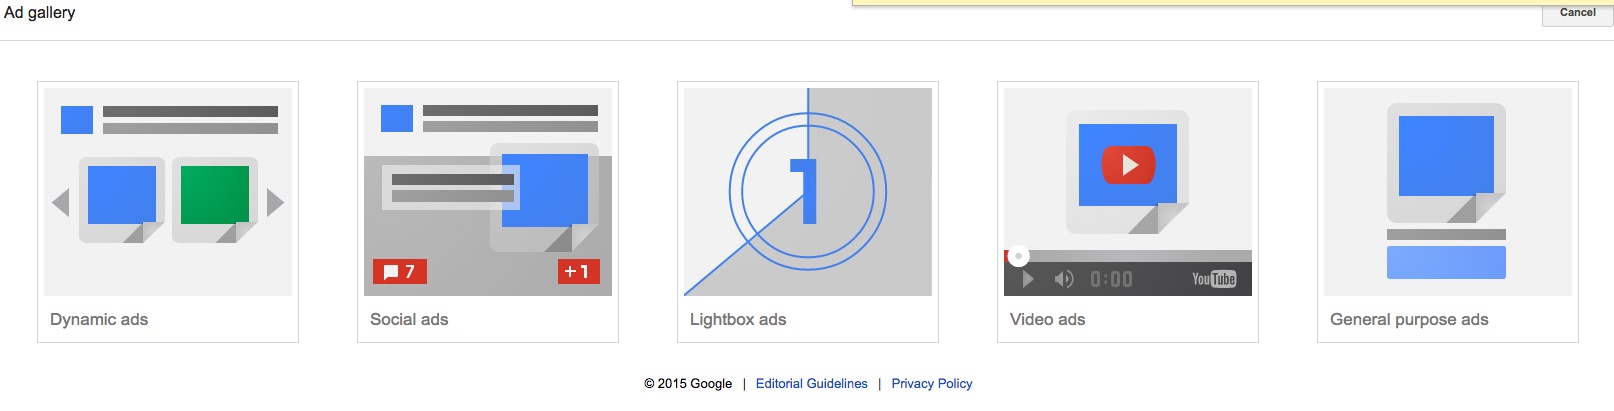Viewport: 1614px width, 411px height.
Task: Select the Dynamic ads label
Action: pyautogui.click(x=99, y=320)
